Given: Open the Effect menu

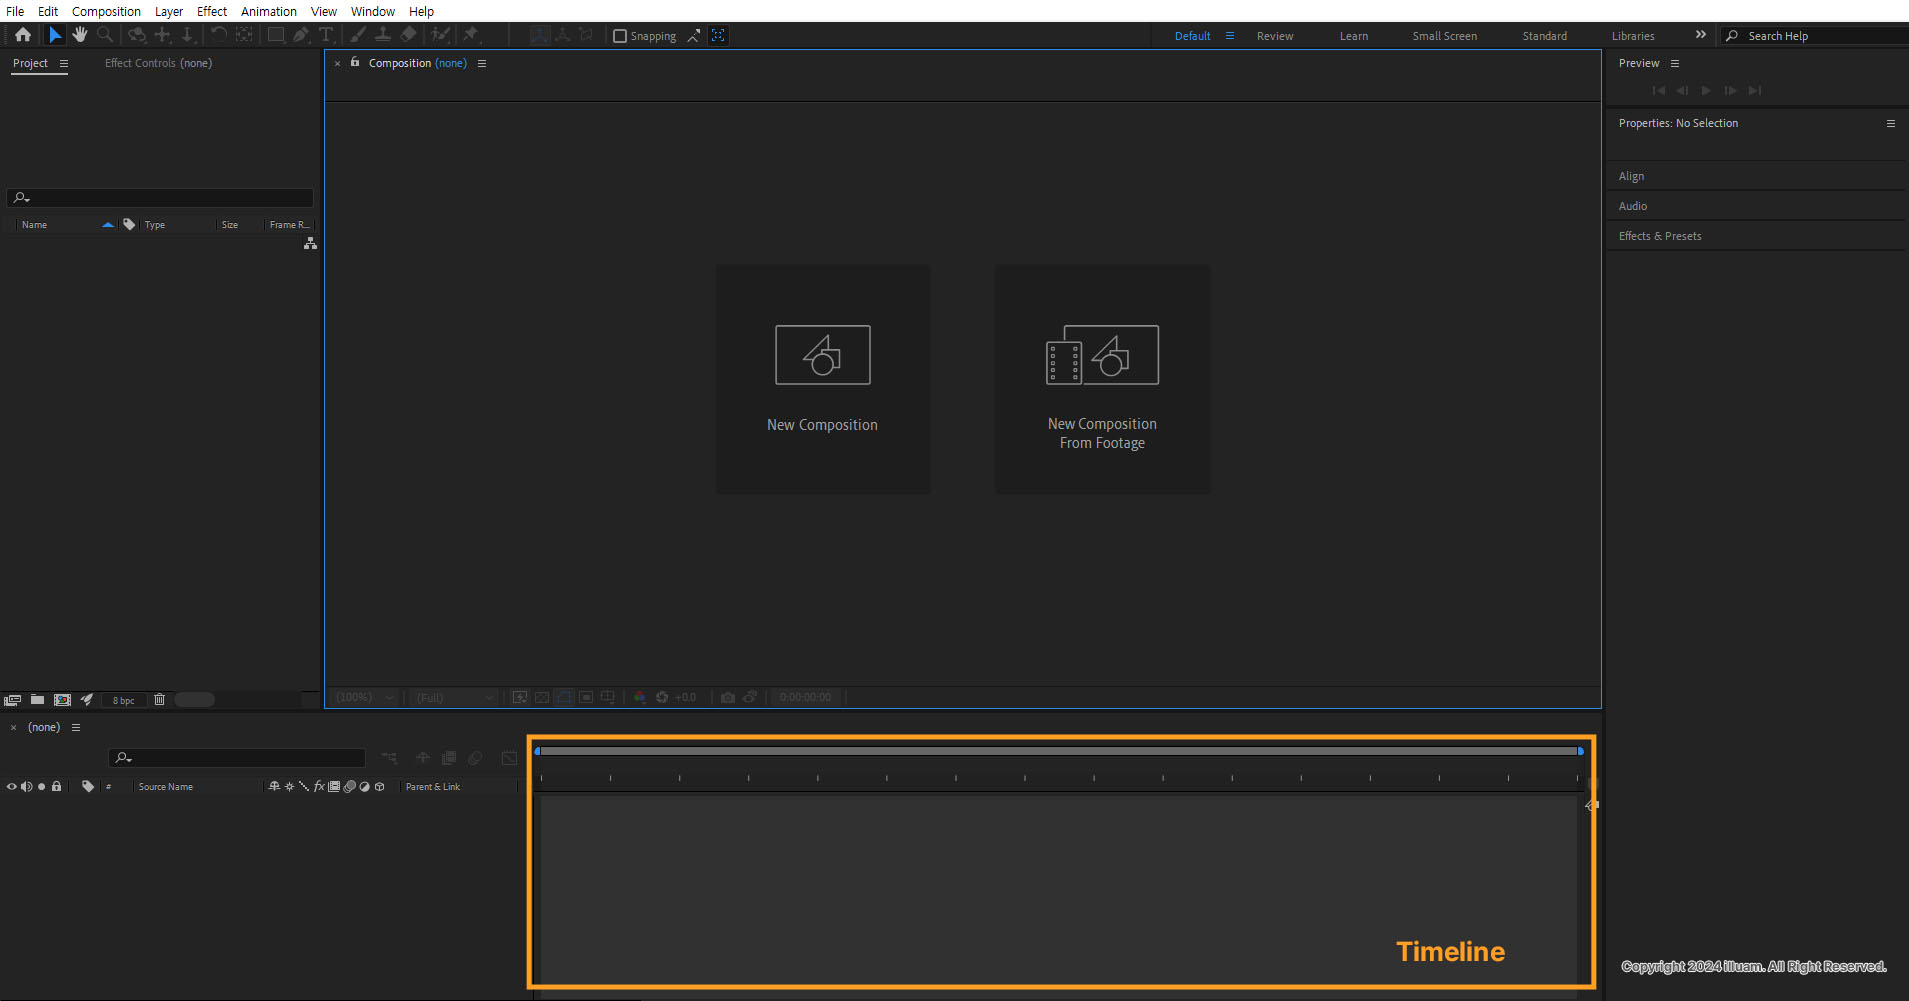Looking at the screenshot, I should [212, 11].
